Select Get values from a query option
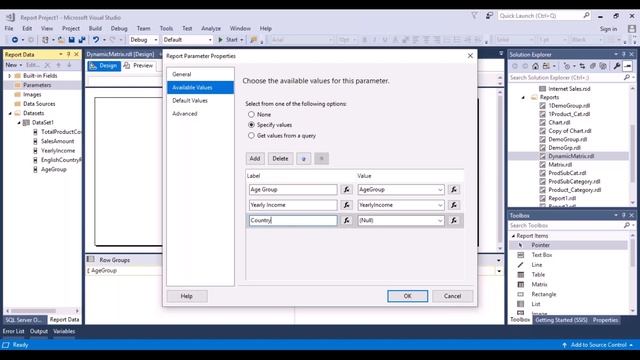Screen dimensions: 640x360 pyautogui.click(x=251, y=136)
